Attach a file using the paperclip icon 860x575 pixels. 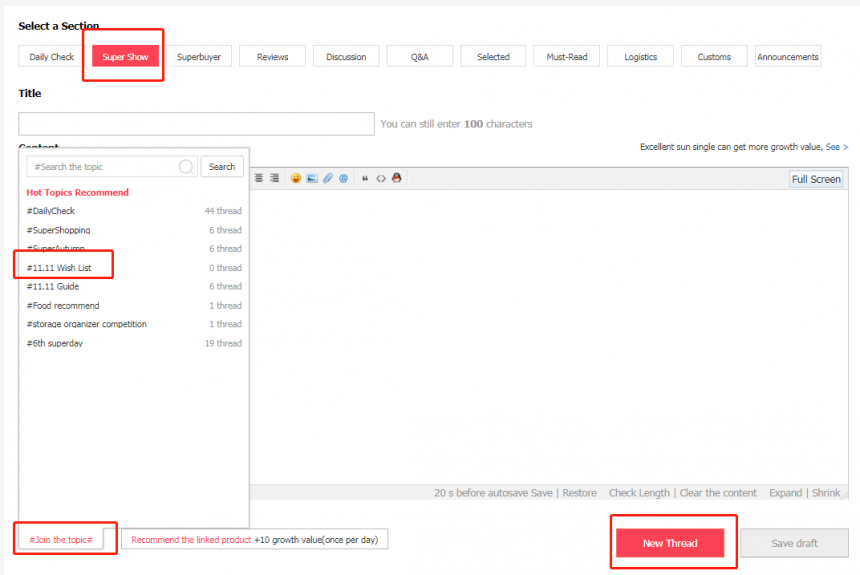[x=328, y=179]
